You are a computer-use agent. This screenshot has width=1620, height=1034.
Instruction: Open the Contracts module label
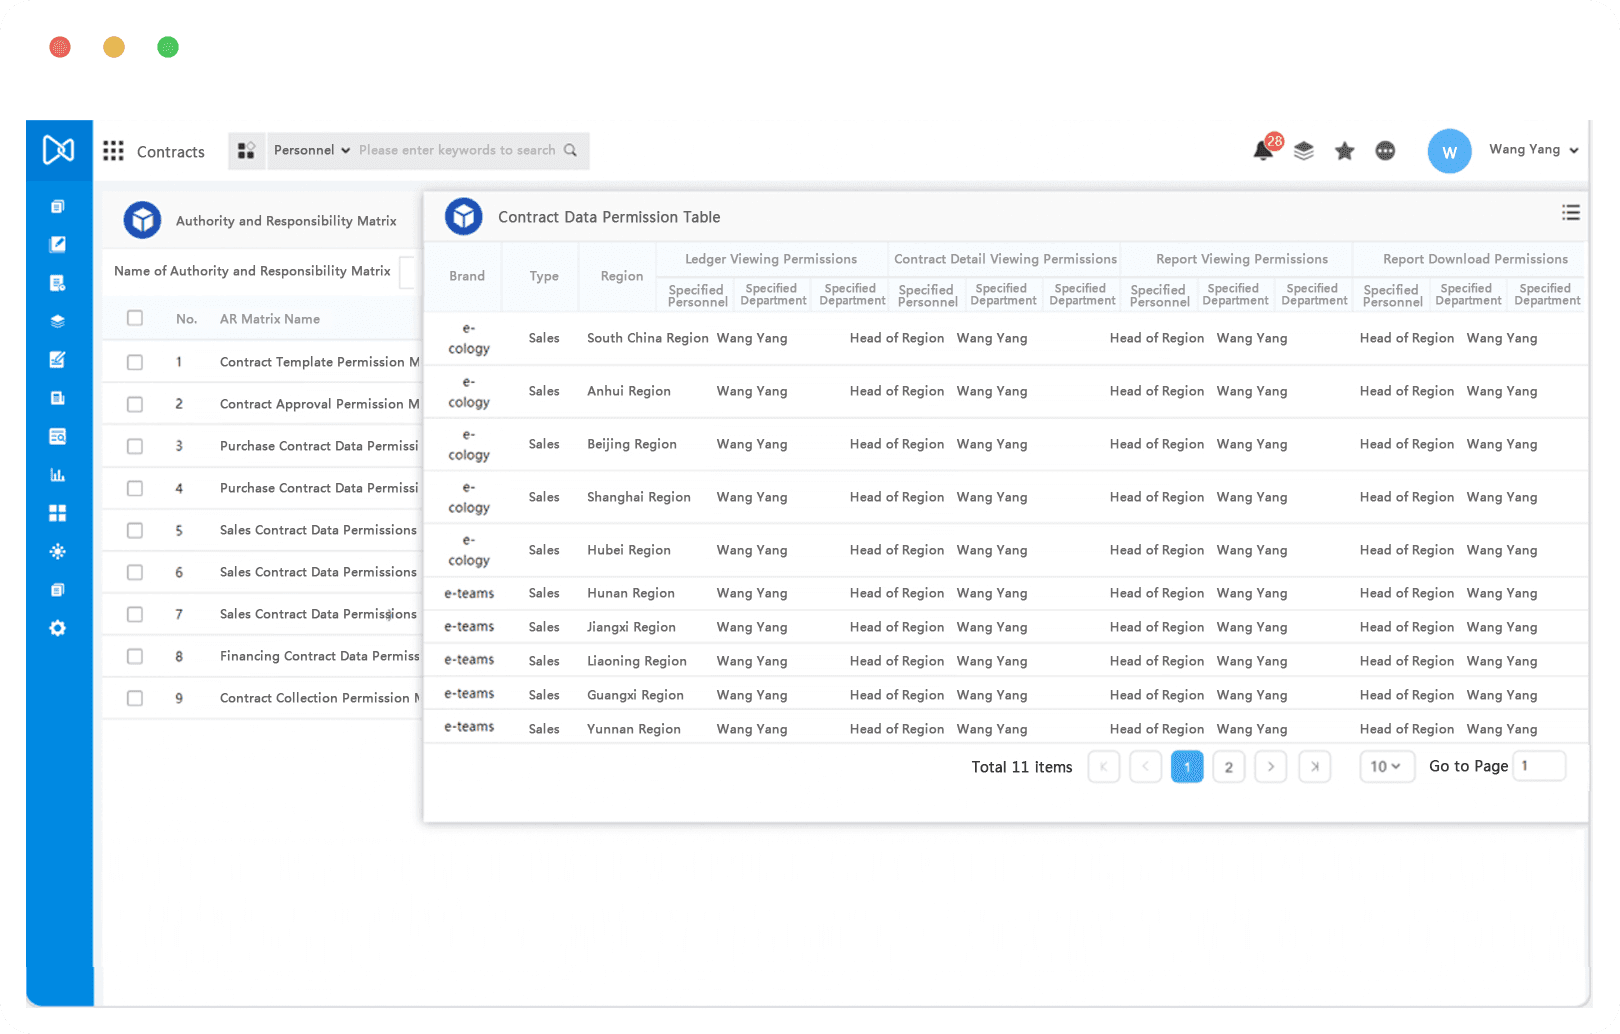pyautogui.click(x=170, y=152)
